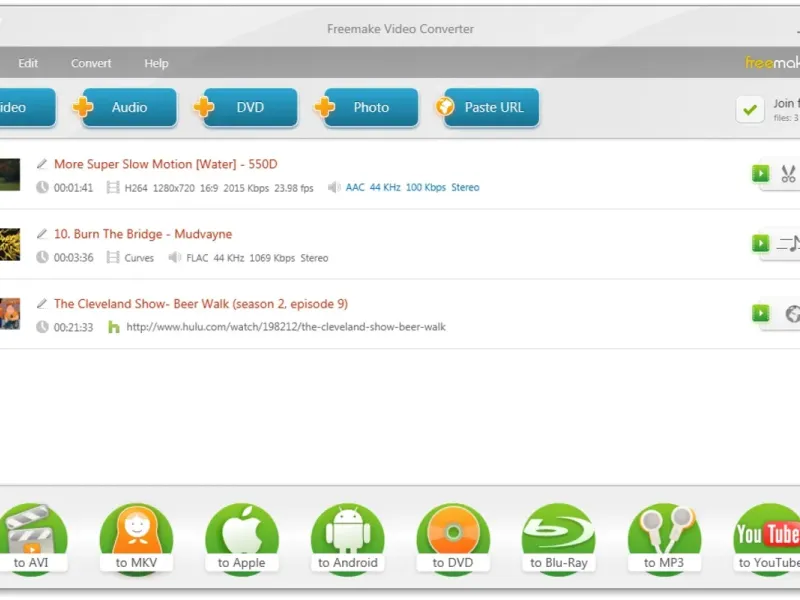
Task: Click the hulu.com URL for Cleveland Show
Action: [x=286, y=327]
